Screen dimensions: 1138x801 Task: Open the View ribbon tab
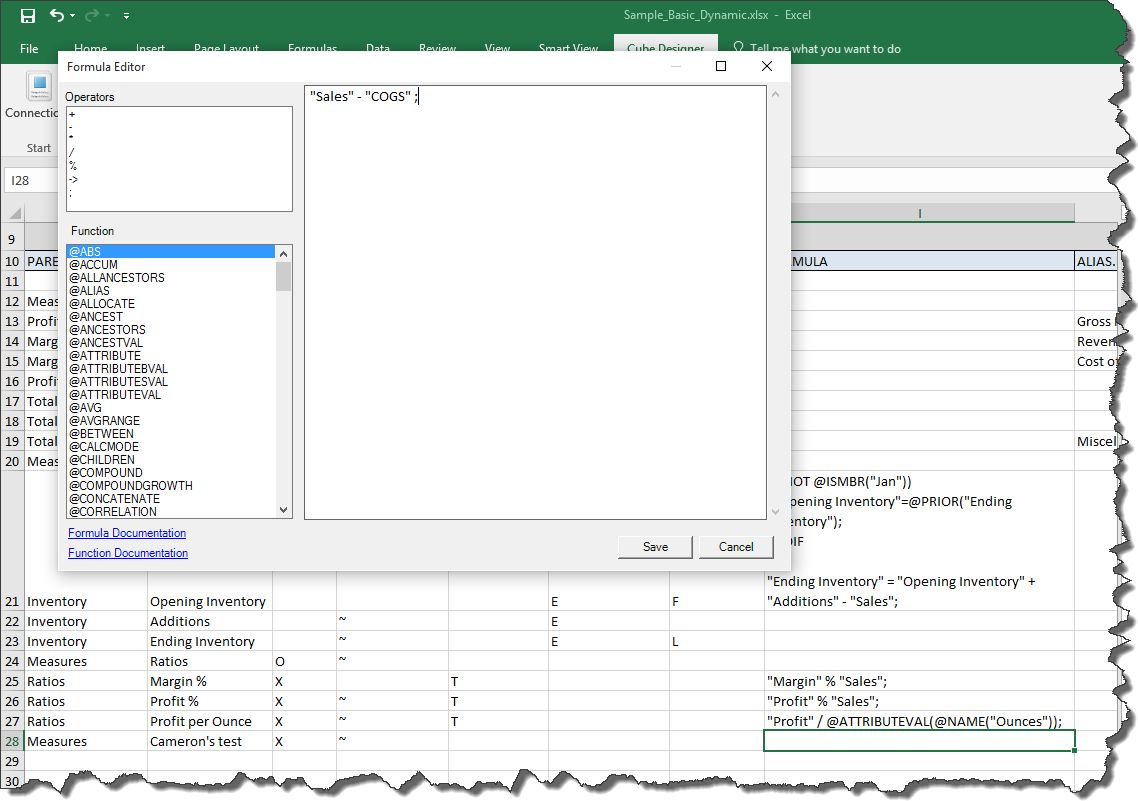497,49
